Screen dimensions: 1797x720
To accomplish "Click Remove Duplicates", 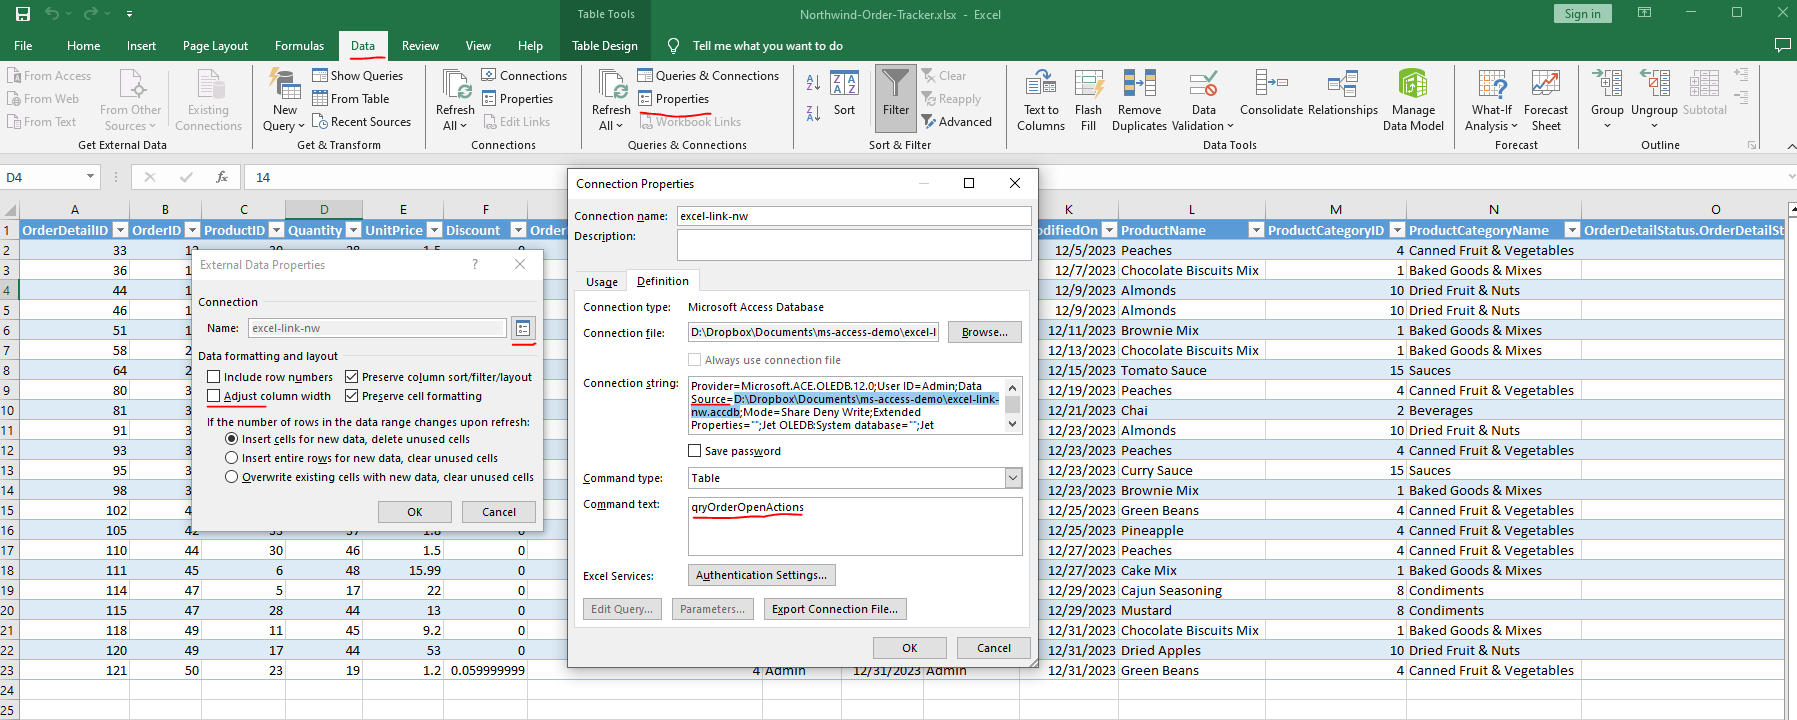I will [x=1139, y=100].
